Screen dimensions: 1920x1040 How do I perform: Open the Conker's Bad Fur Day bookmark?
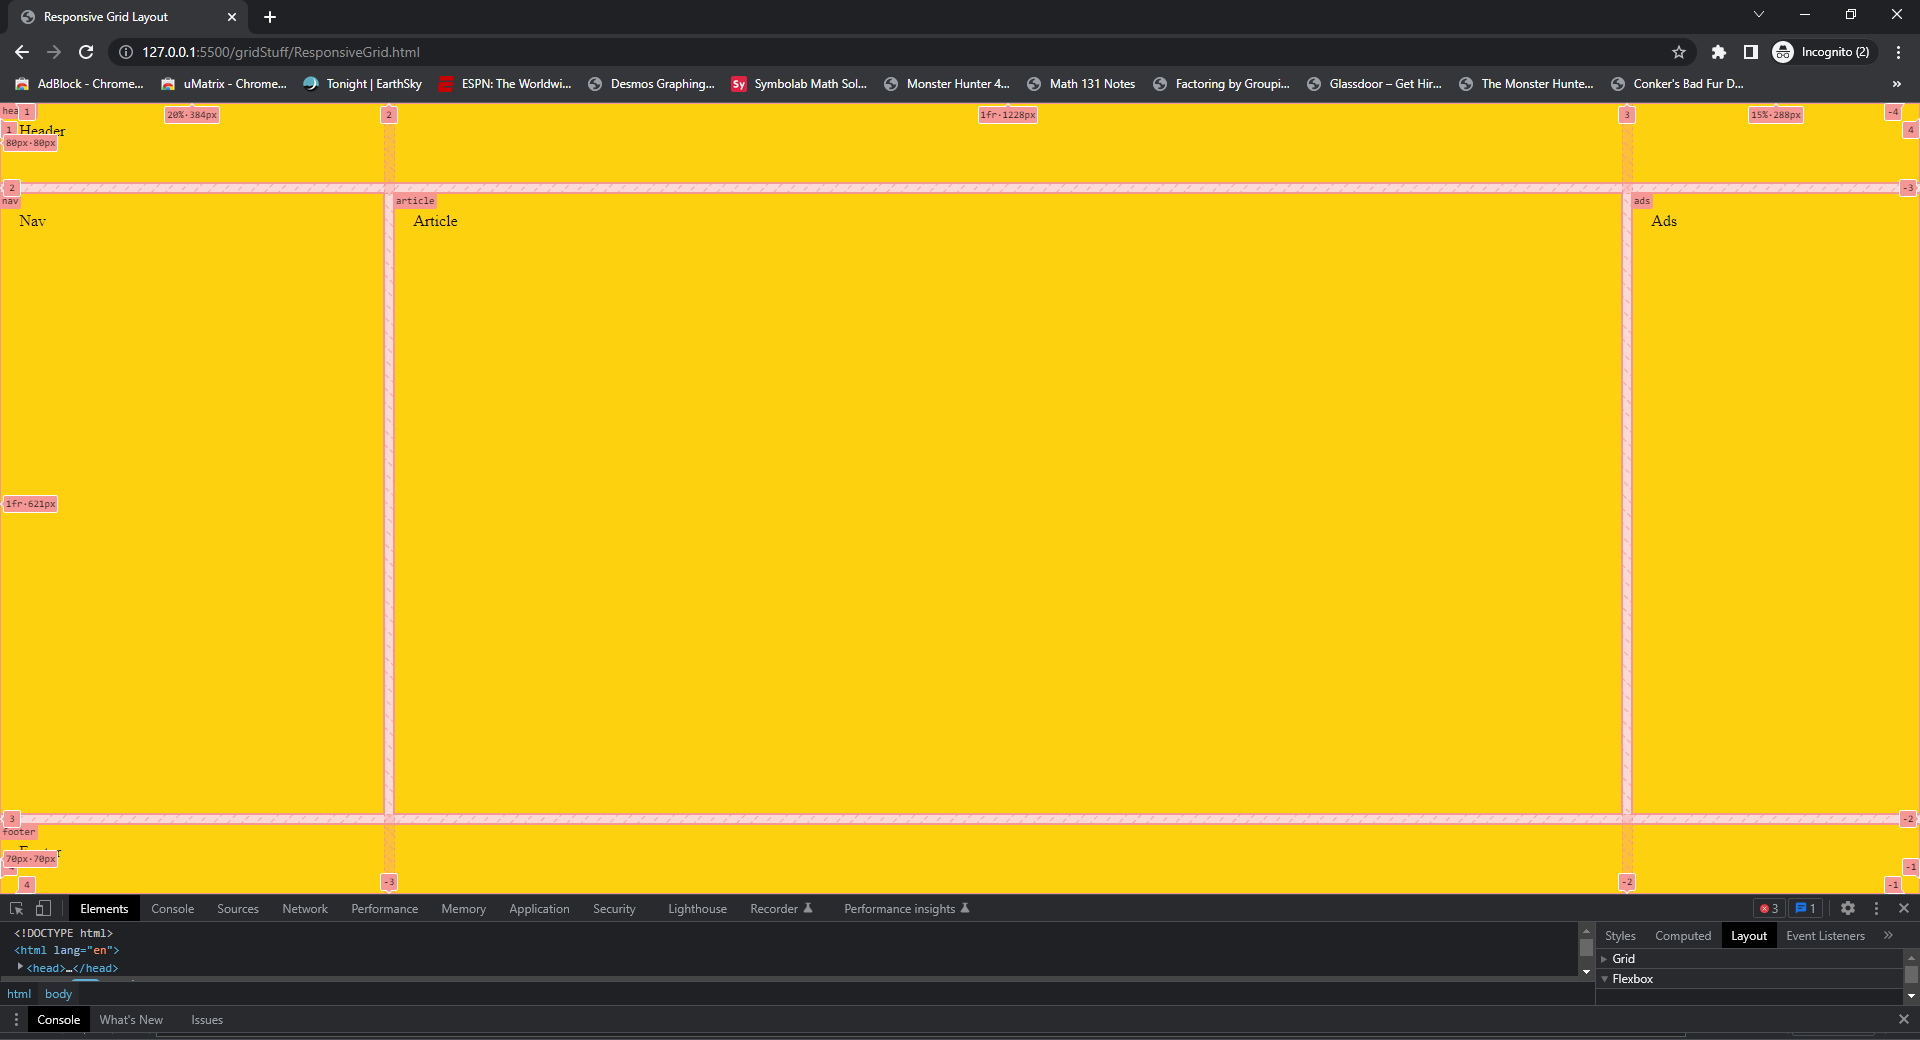[x=1677, y=84]
